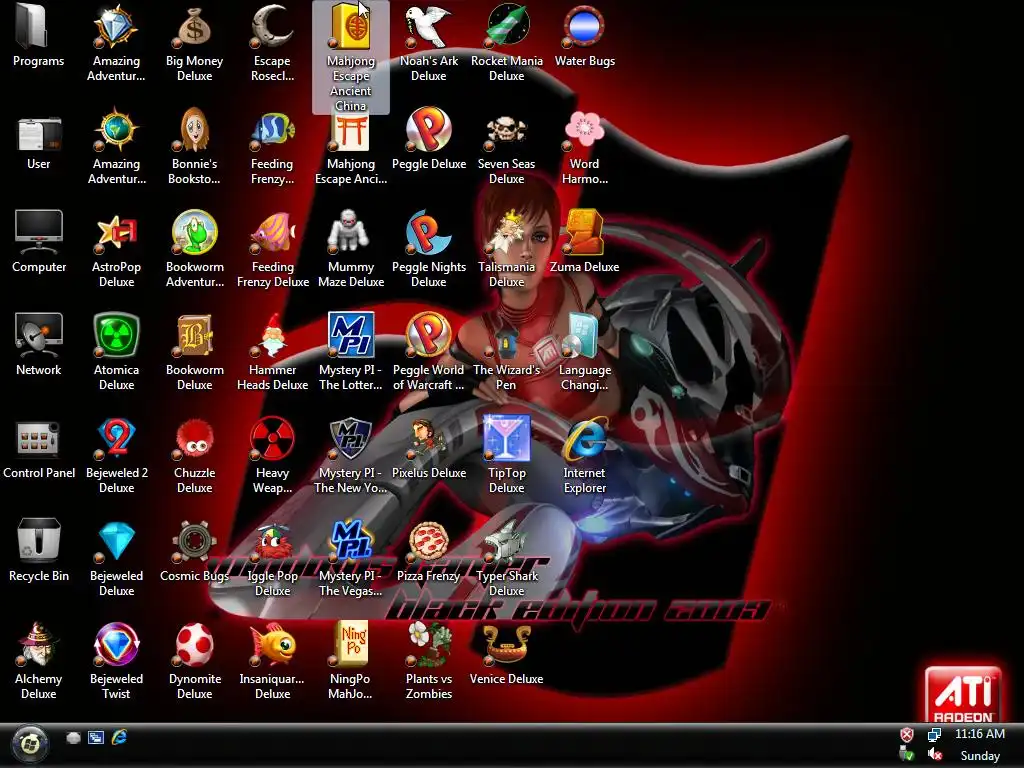Launch Atomica Deluxe shortcut
This screenshot has width=1024, height=768.
coord(116,336)
